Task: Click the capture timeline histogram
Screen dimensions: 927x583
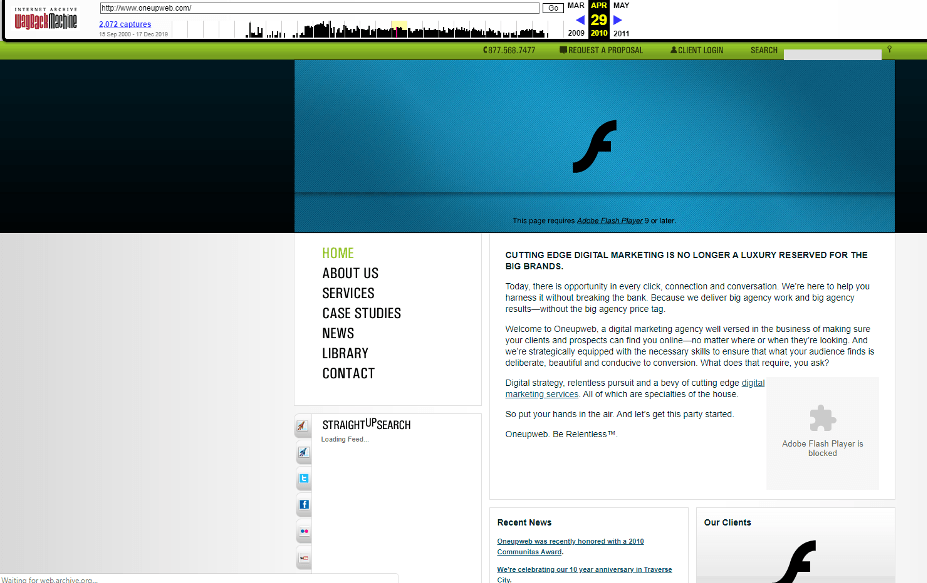Action: pyautogui.click(x=368, y=29)
